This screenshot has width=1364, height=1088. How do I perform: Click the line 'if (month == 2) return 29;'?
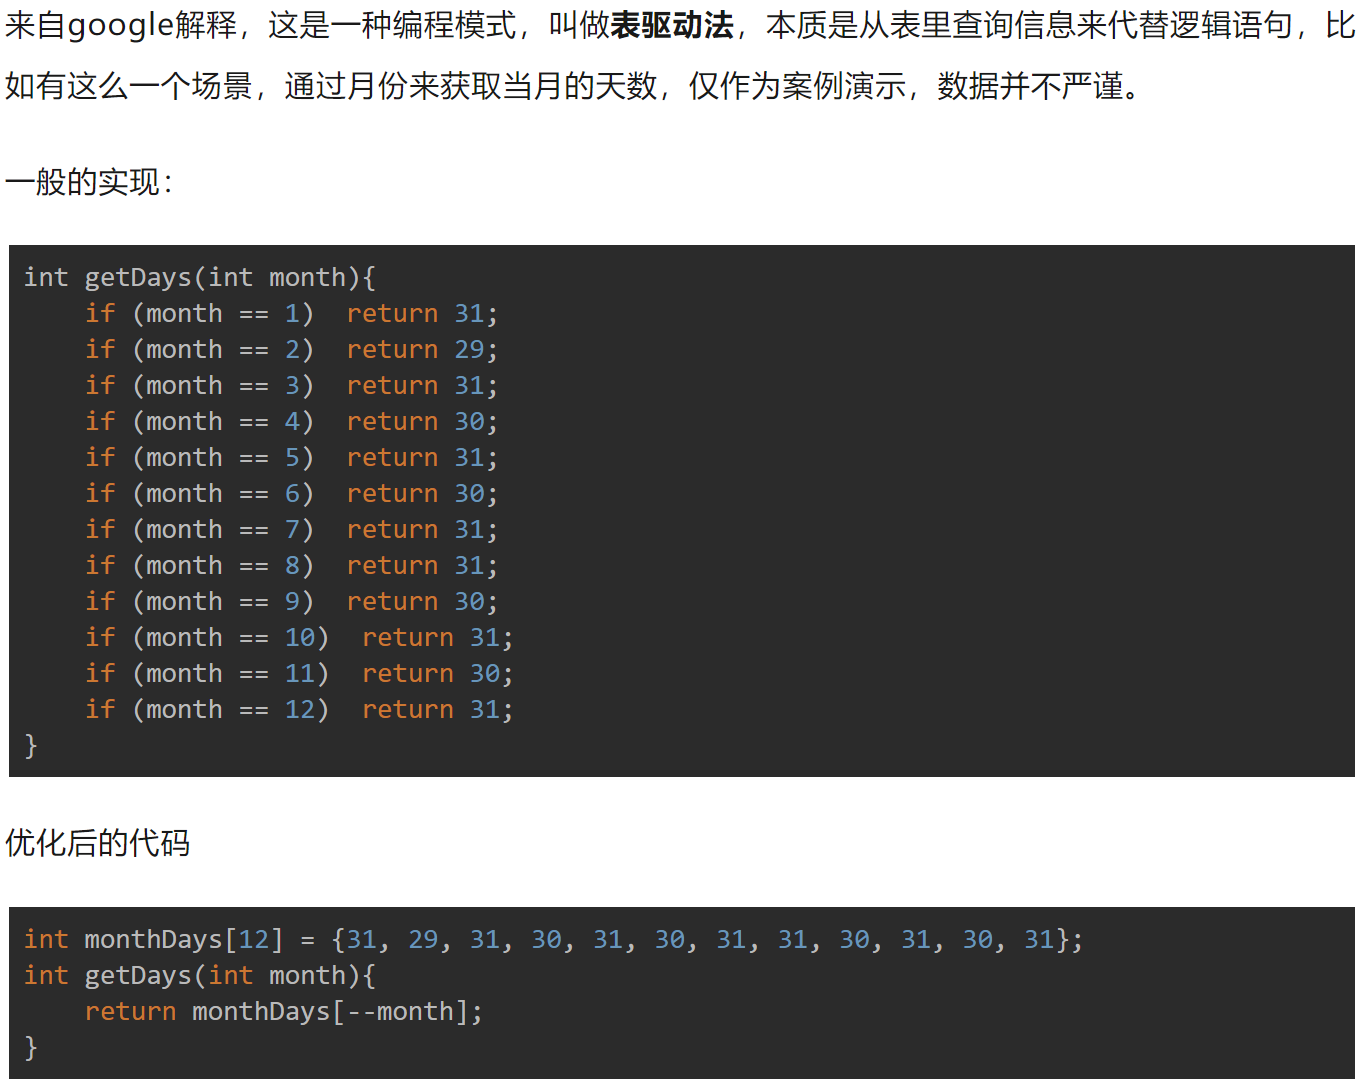point(291,349)
